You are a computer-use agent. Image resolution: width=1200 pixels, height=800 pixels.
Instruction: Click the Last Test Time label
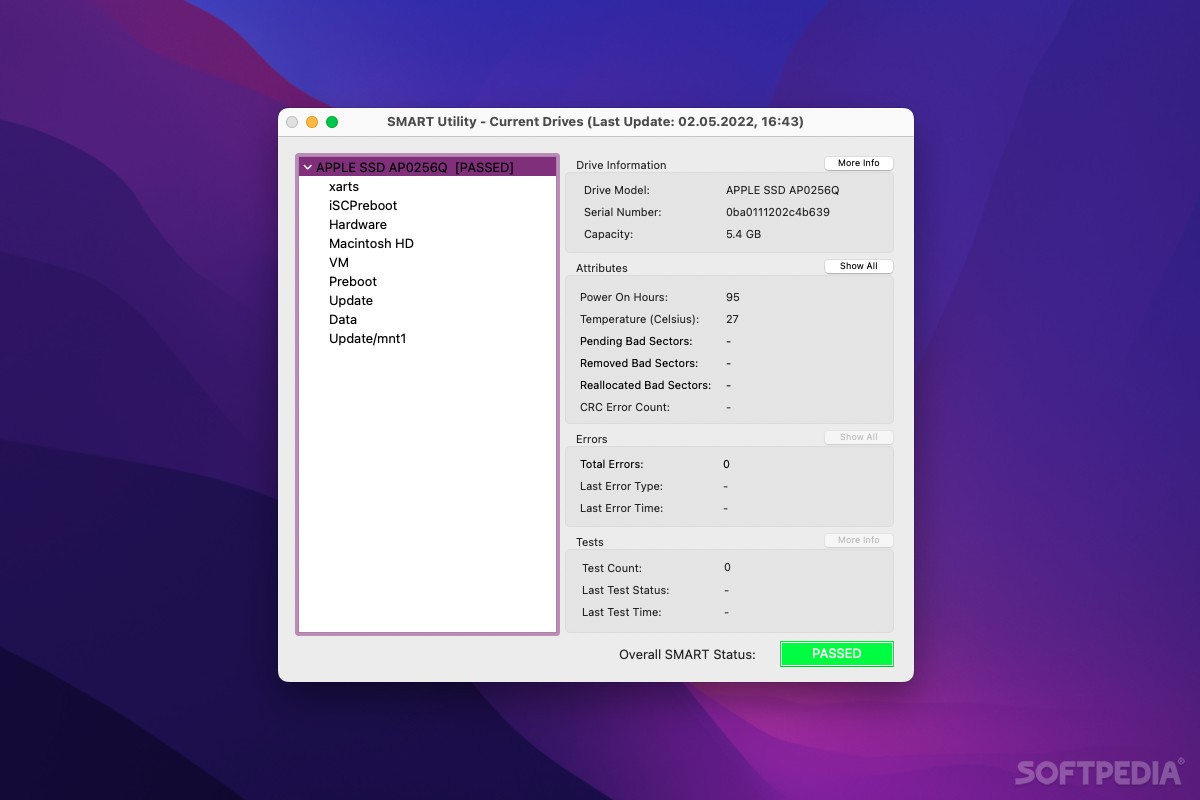coord(622,612)
